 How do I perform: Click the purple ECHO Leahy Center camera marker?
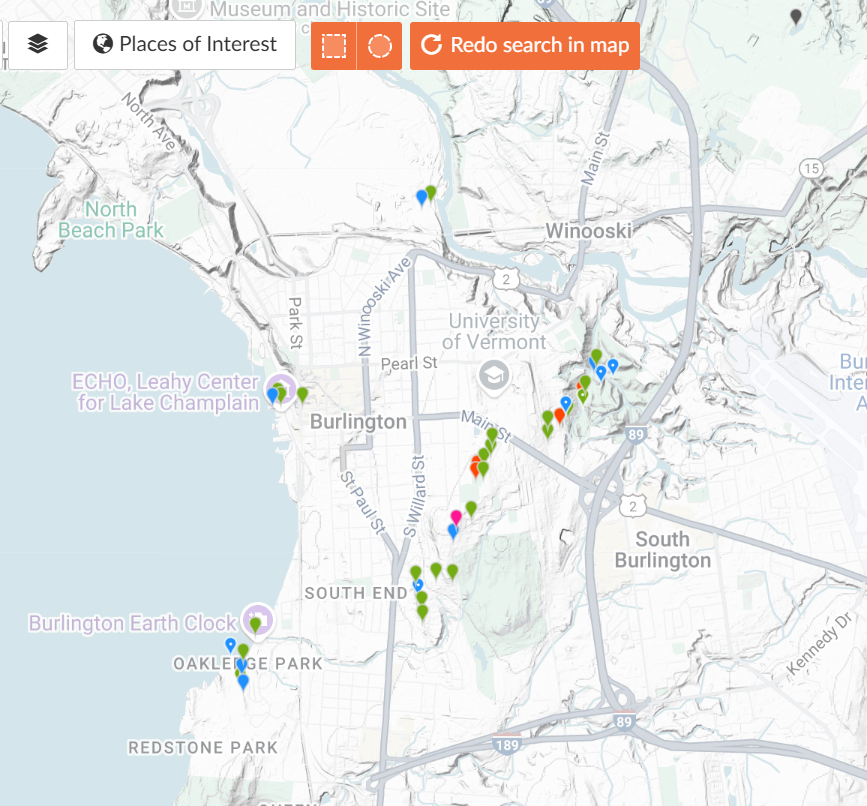285,385
